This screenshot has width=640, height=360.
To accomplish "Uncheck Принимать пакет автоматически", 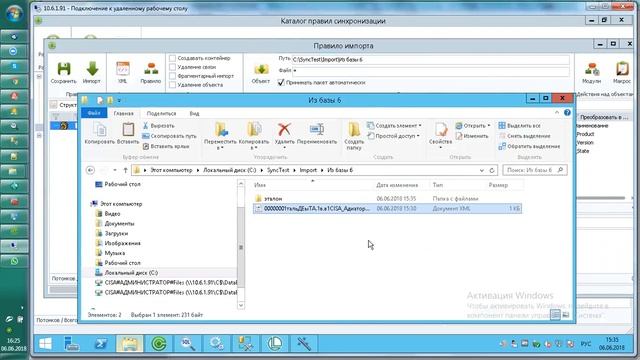I will pyautogui.click(x=281, y=82).
